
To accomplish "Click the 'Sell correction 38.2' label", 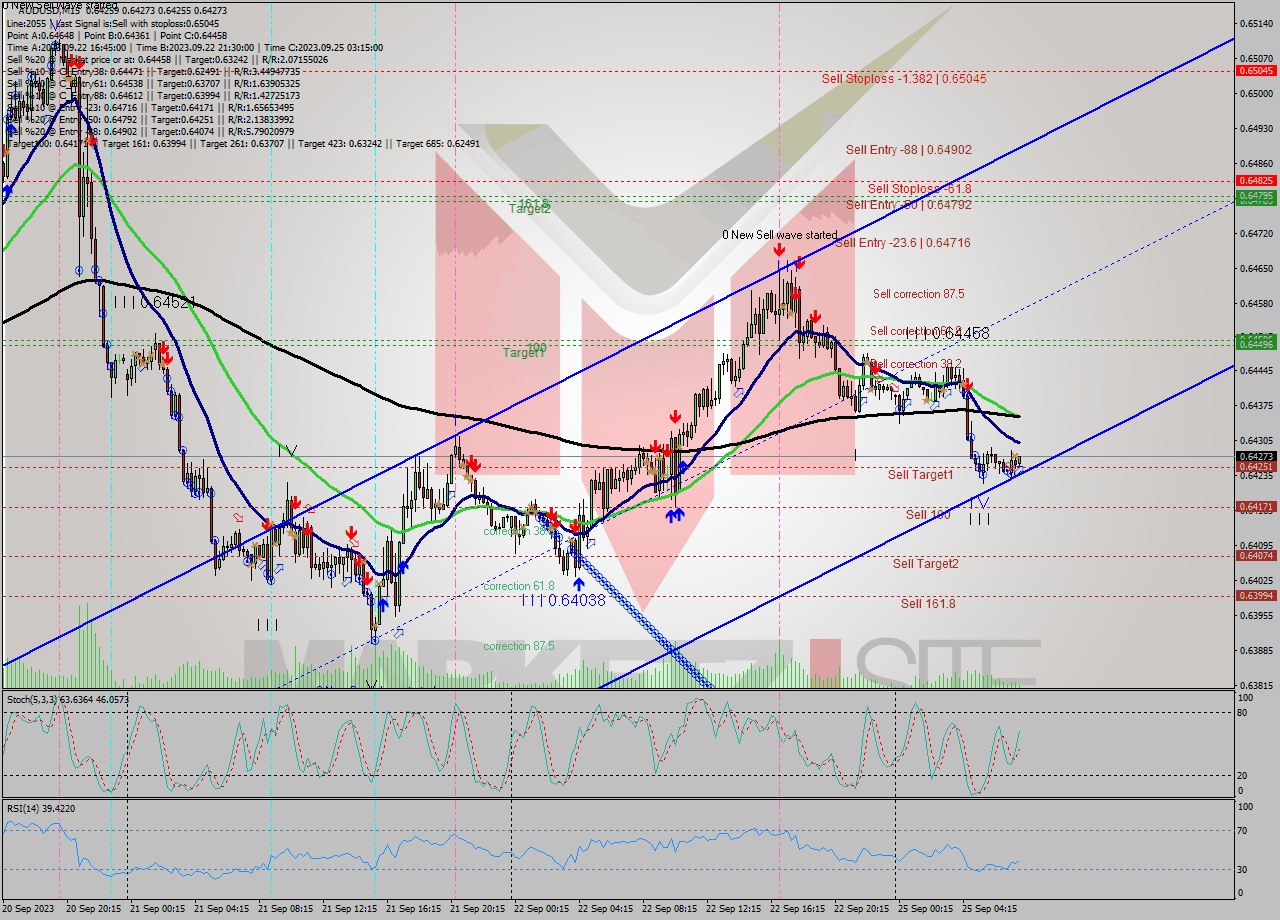I will (916, 364).
